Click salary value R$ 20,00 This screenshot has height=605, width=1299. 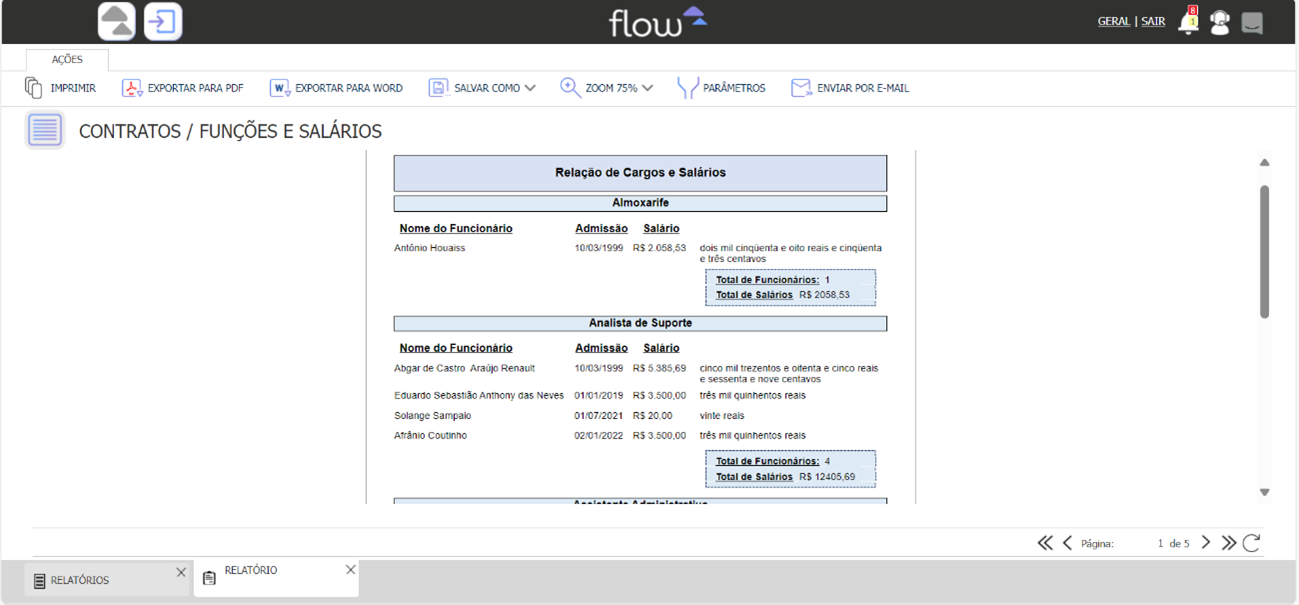(653, 415)
